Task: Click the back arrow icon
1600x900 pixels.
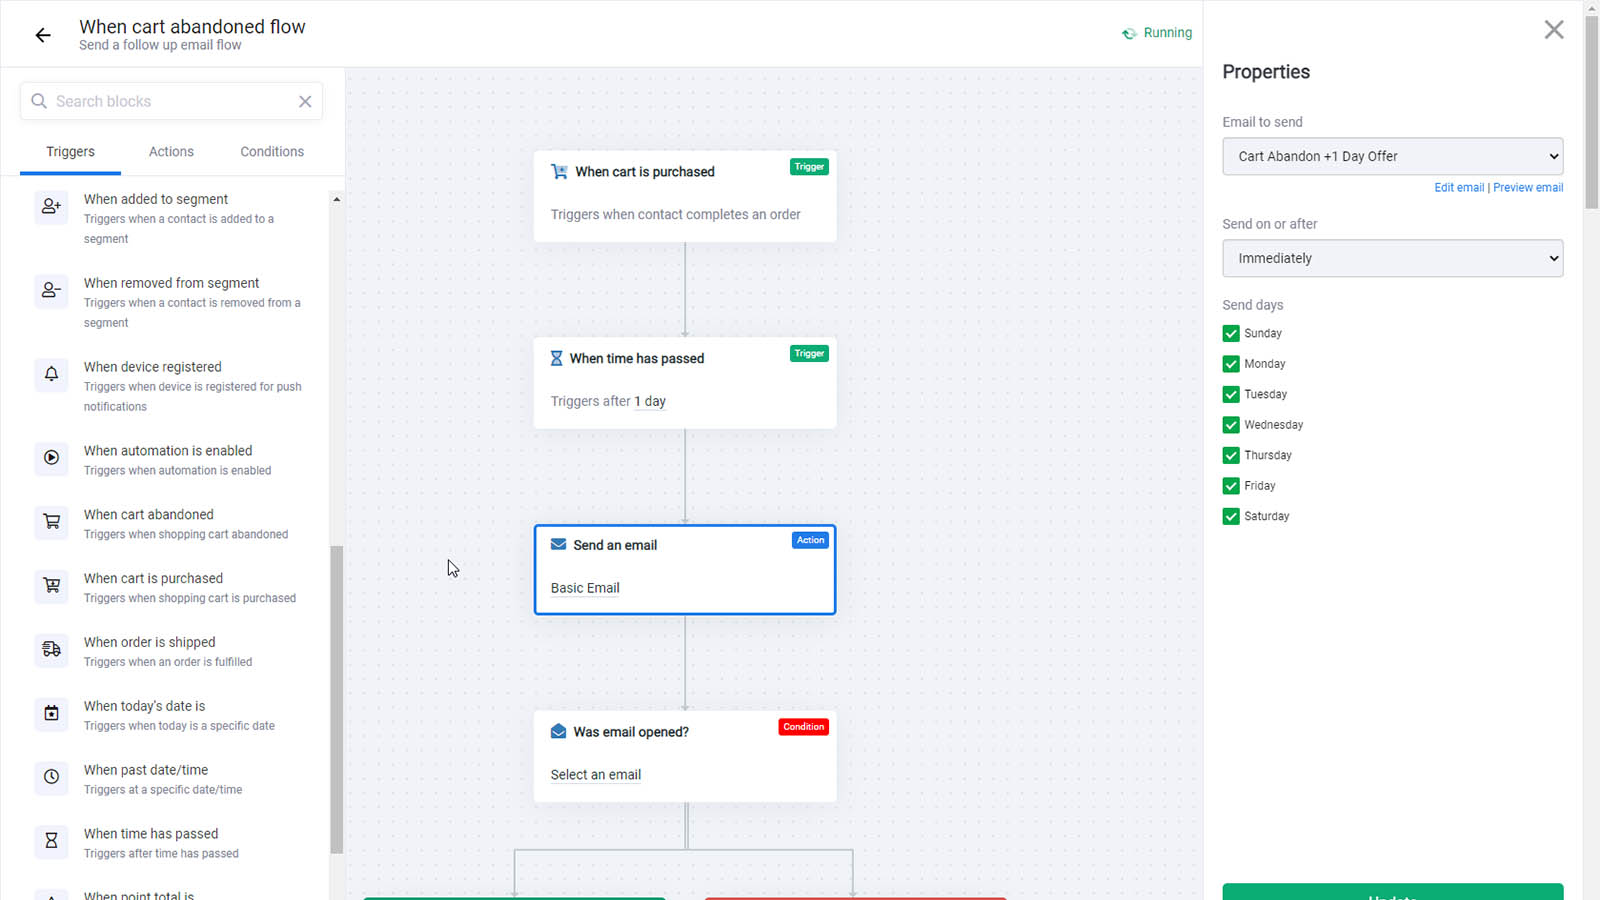Action: point(42,35)
